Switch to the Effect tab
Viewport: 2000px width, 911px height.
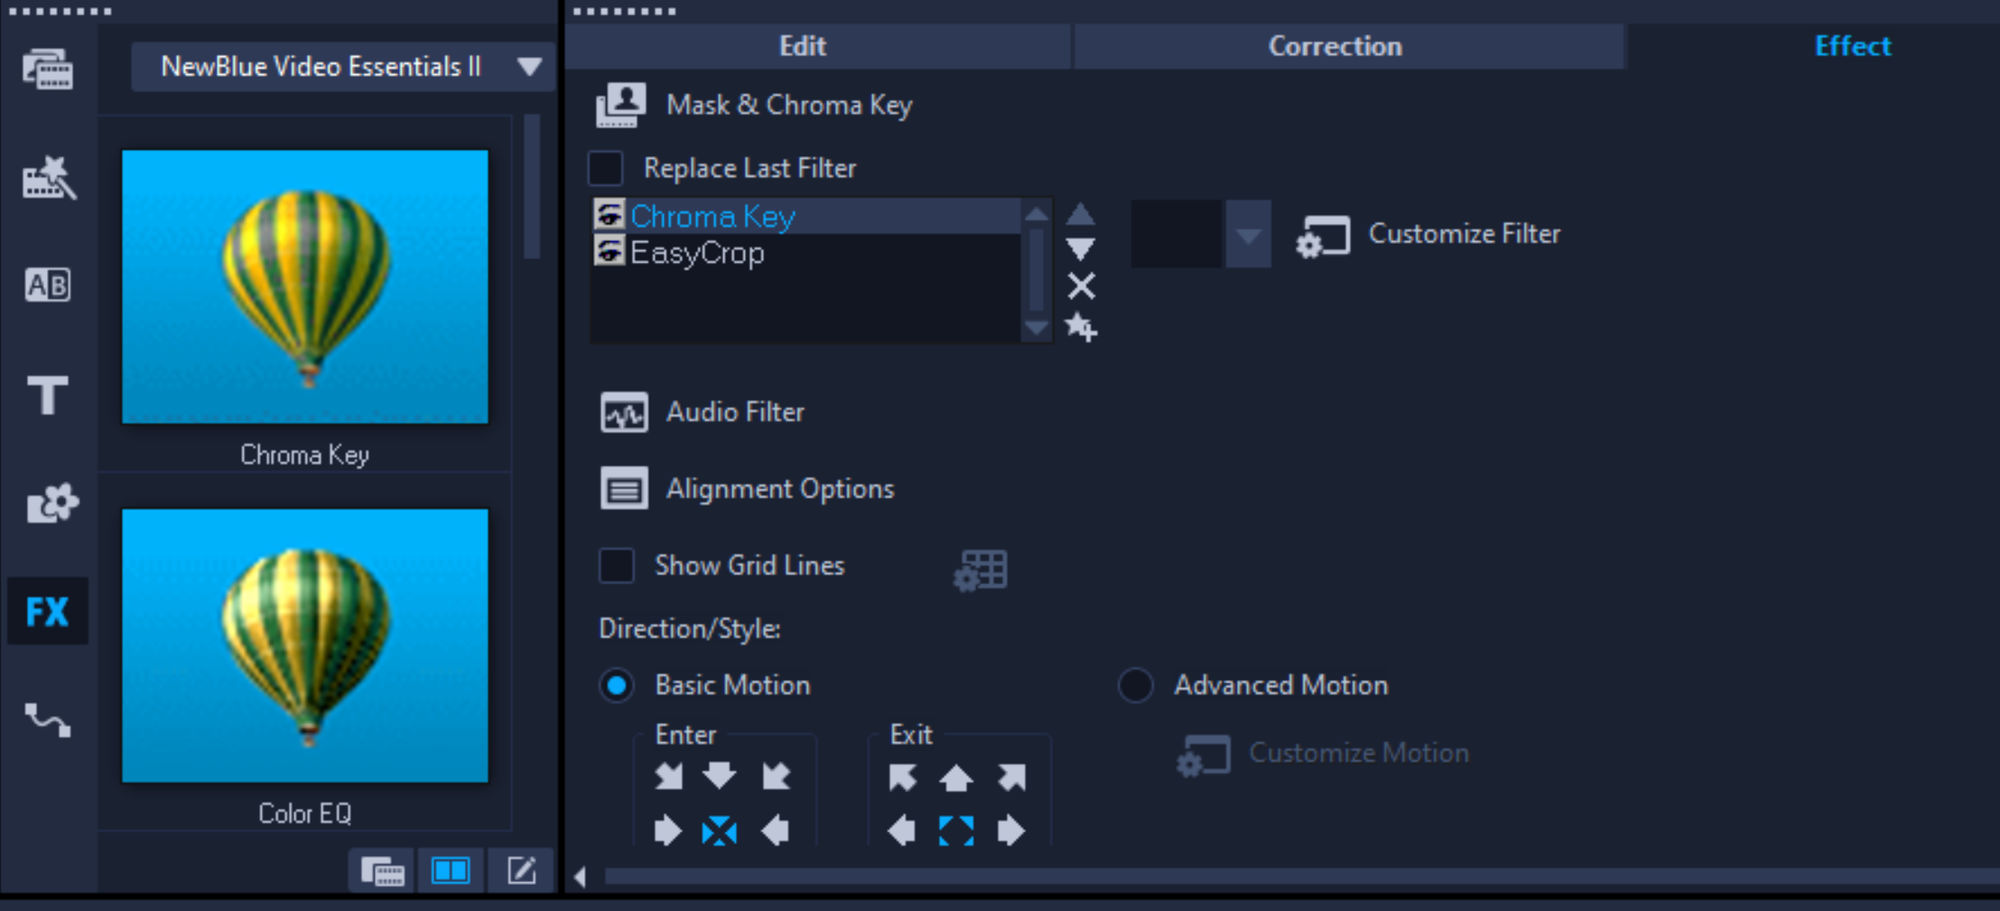[x=1852, y=46]
